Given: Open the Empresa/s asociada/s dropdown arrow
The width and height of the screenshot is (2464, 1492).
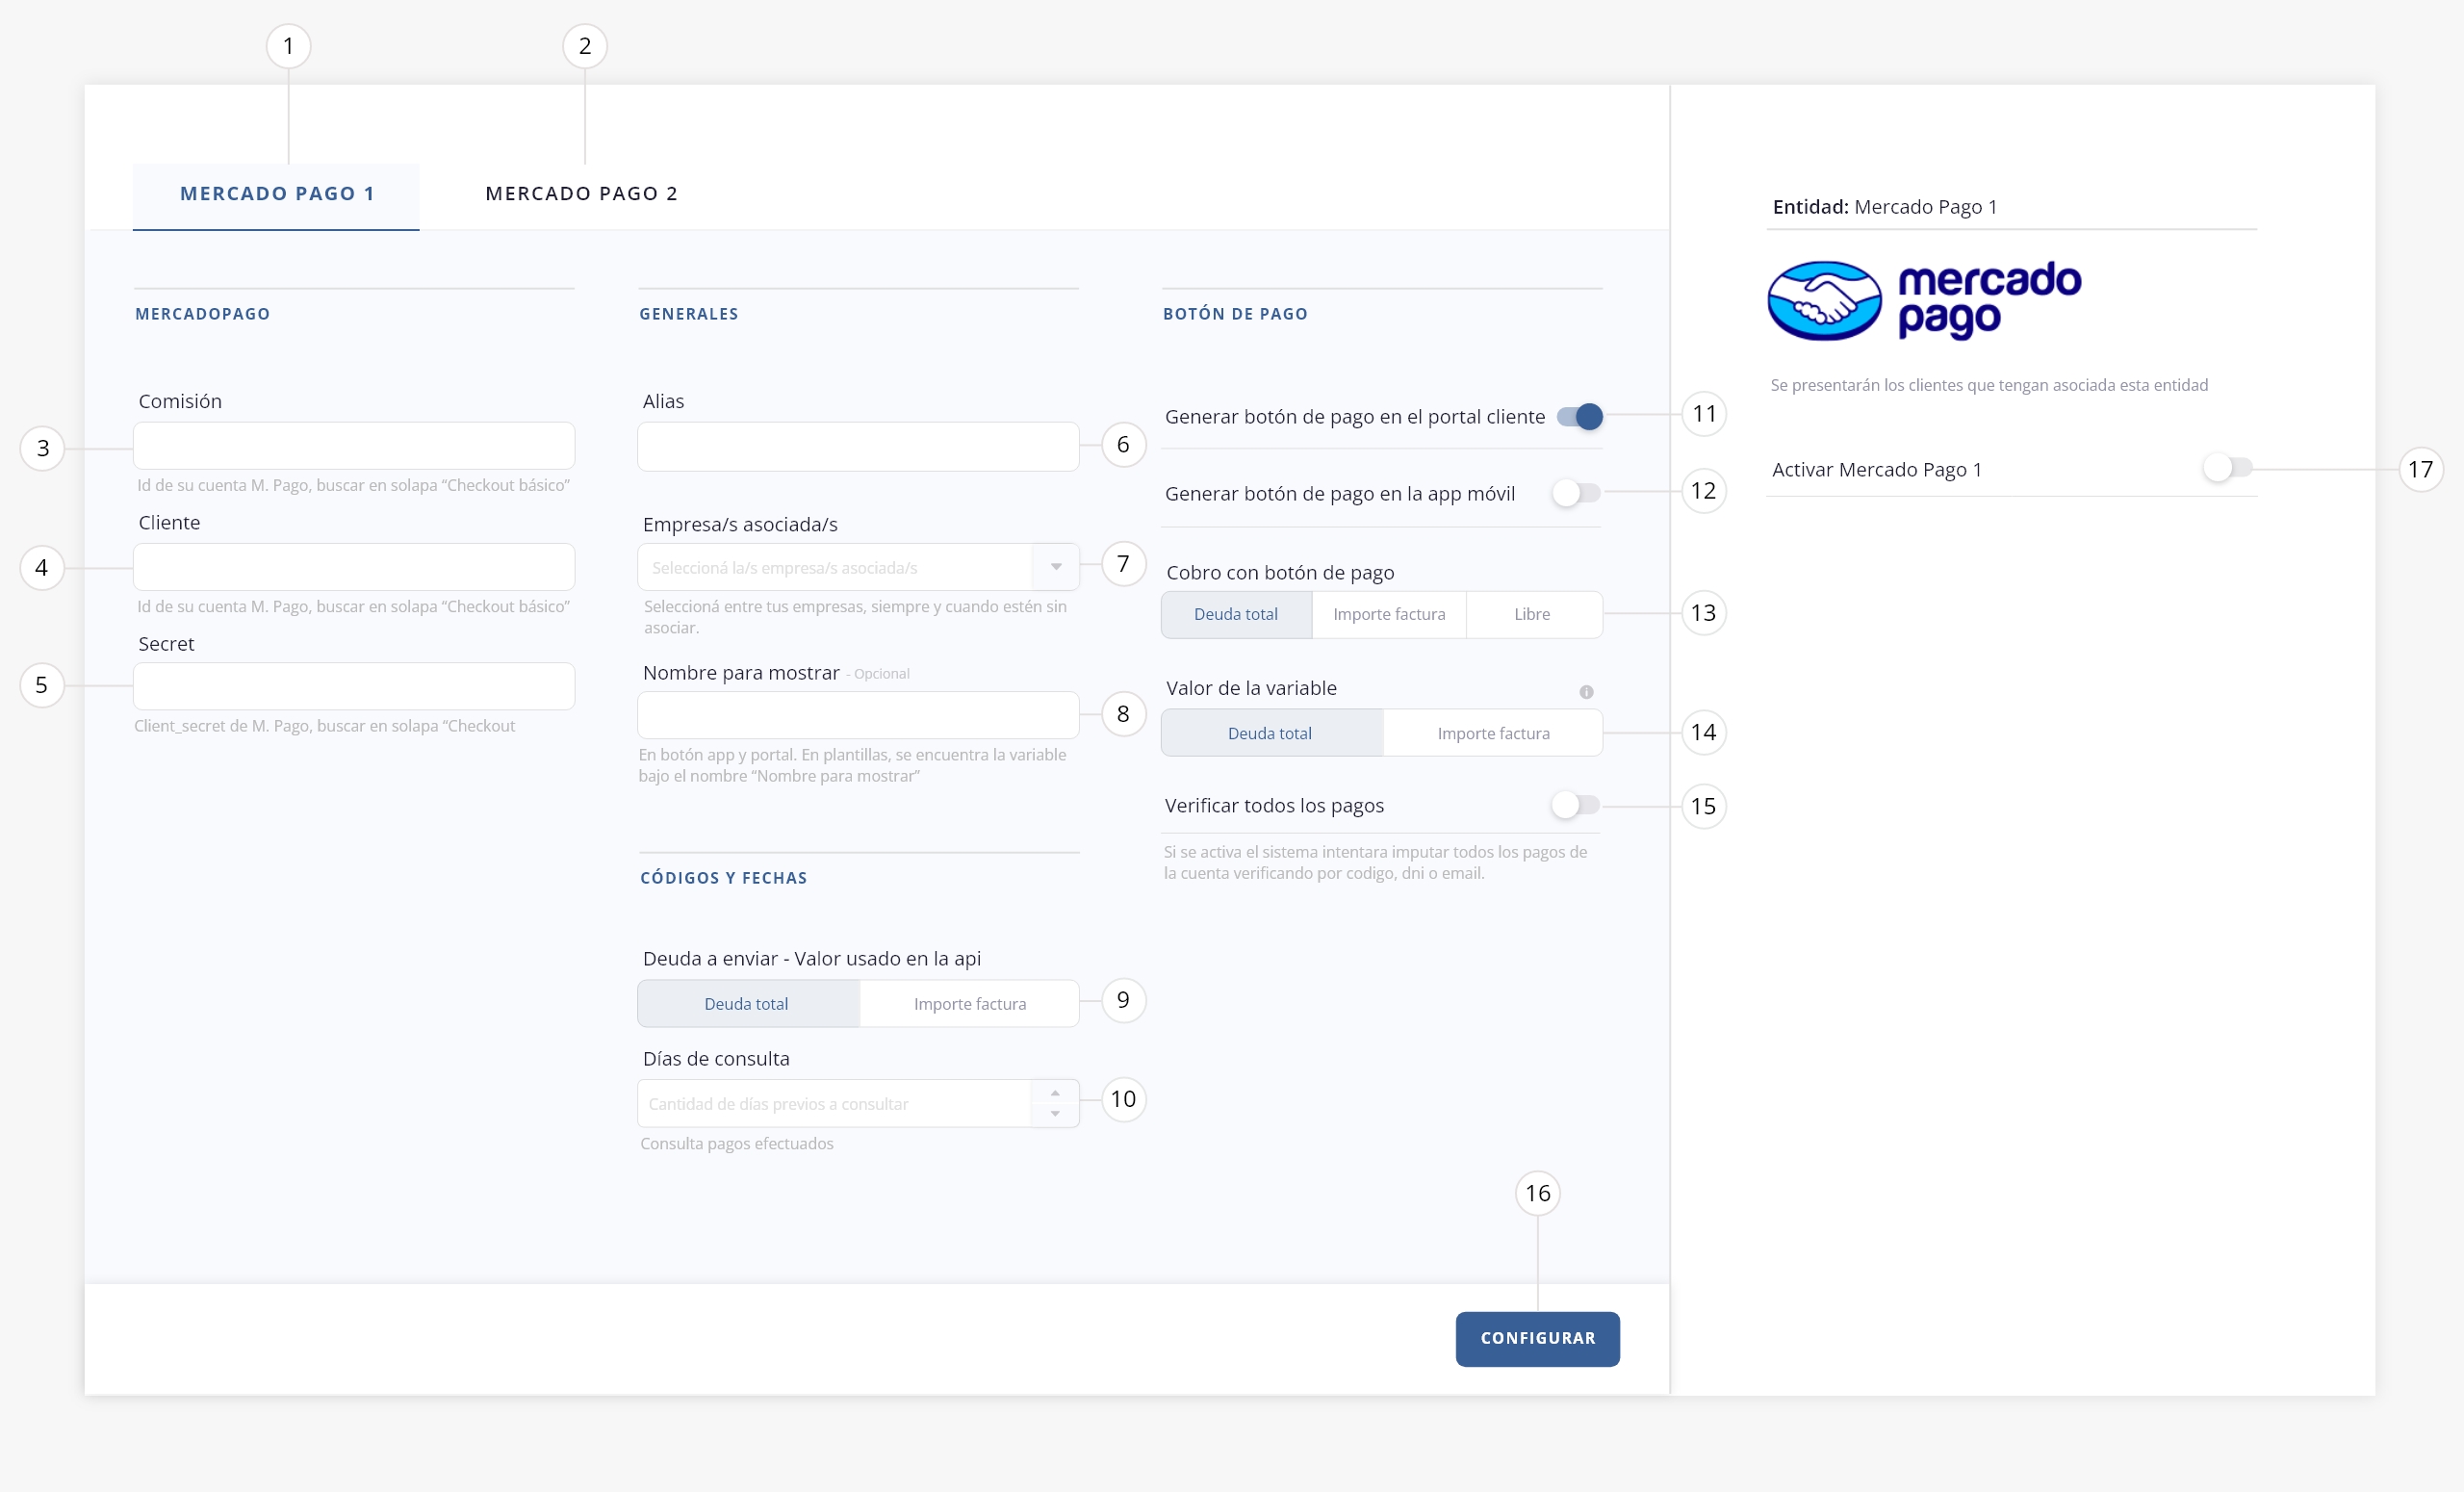Looking at the screenshot, I should pos(1056,567).
